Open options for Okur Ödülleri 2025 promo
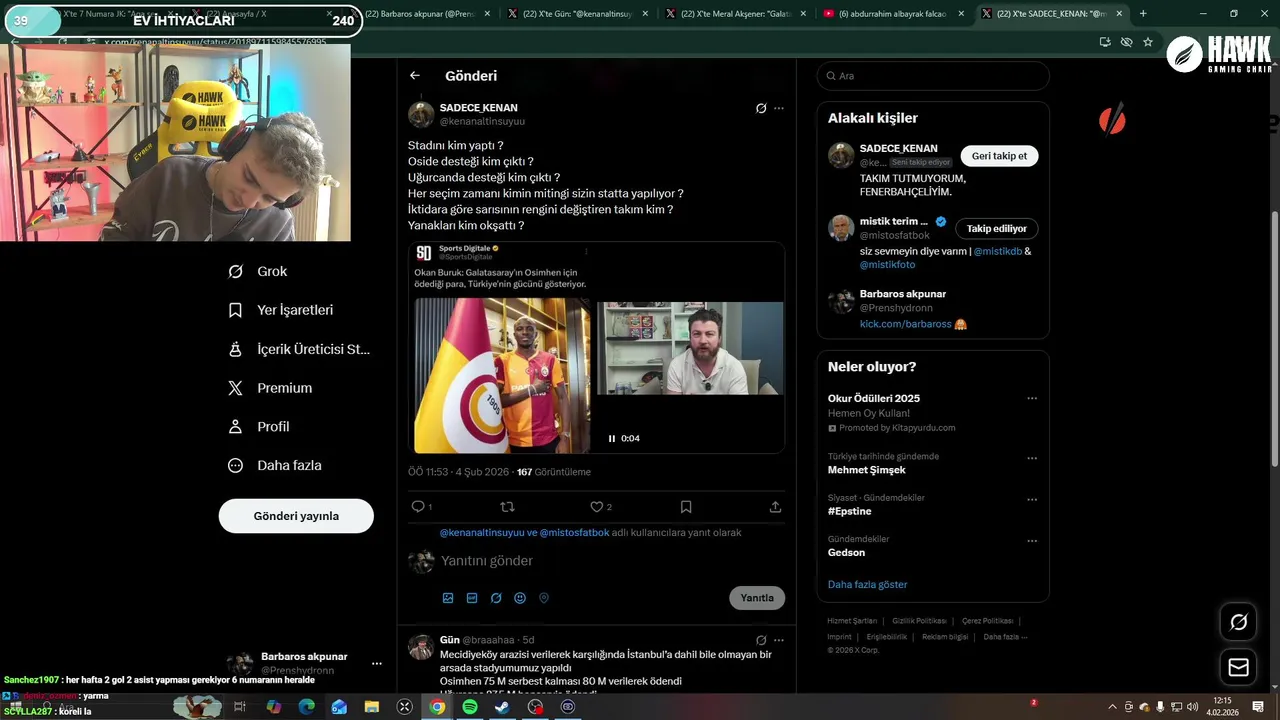 pos(1032,398)
